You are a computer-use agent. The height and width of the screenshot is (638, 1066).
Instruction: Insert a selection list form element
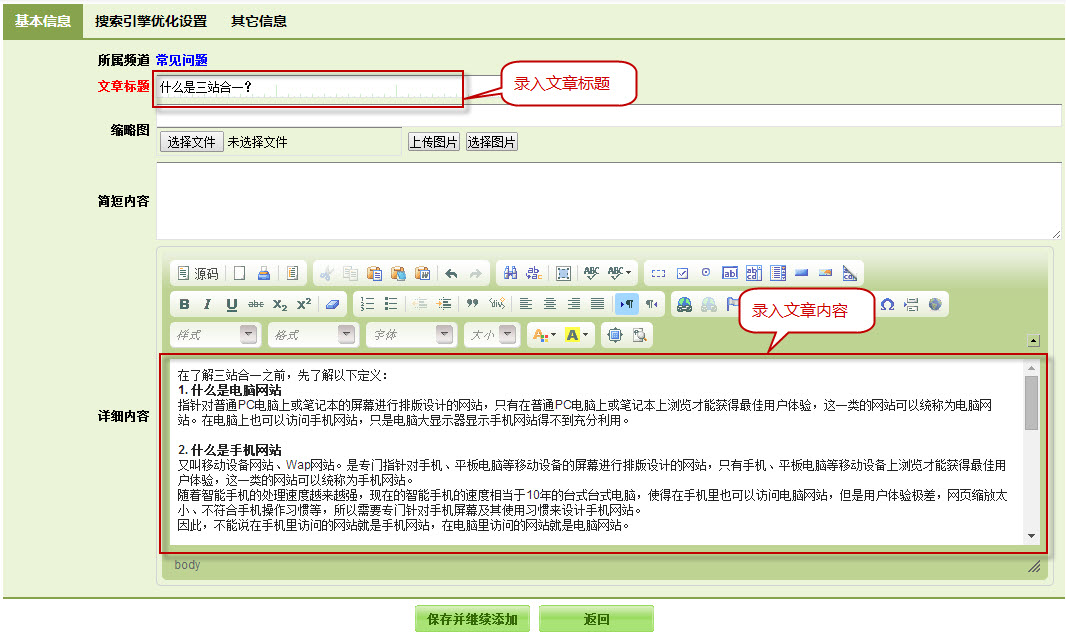point(778,273)
